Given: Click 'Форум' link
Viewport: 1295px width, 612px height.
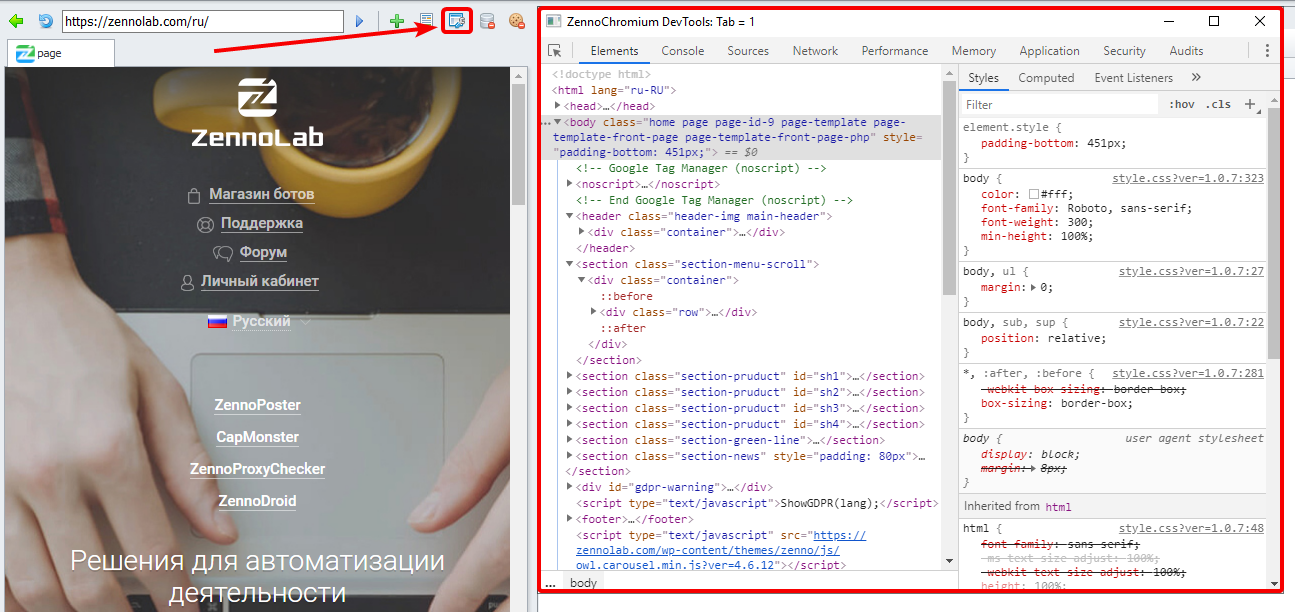Looking at the screenshot, I should (x=263, y=252).
